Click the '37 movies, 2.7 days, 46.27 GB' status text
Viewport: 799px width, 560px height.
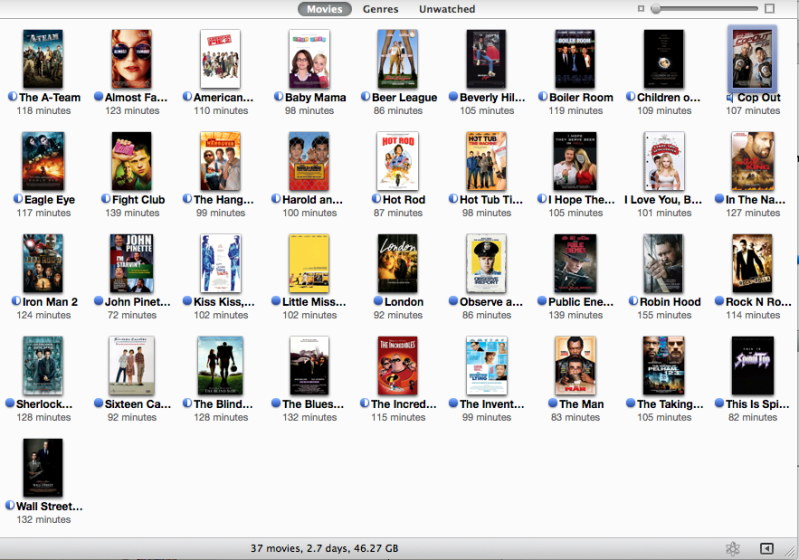[x=325, y=548]
